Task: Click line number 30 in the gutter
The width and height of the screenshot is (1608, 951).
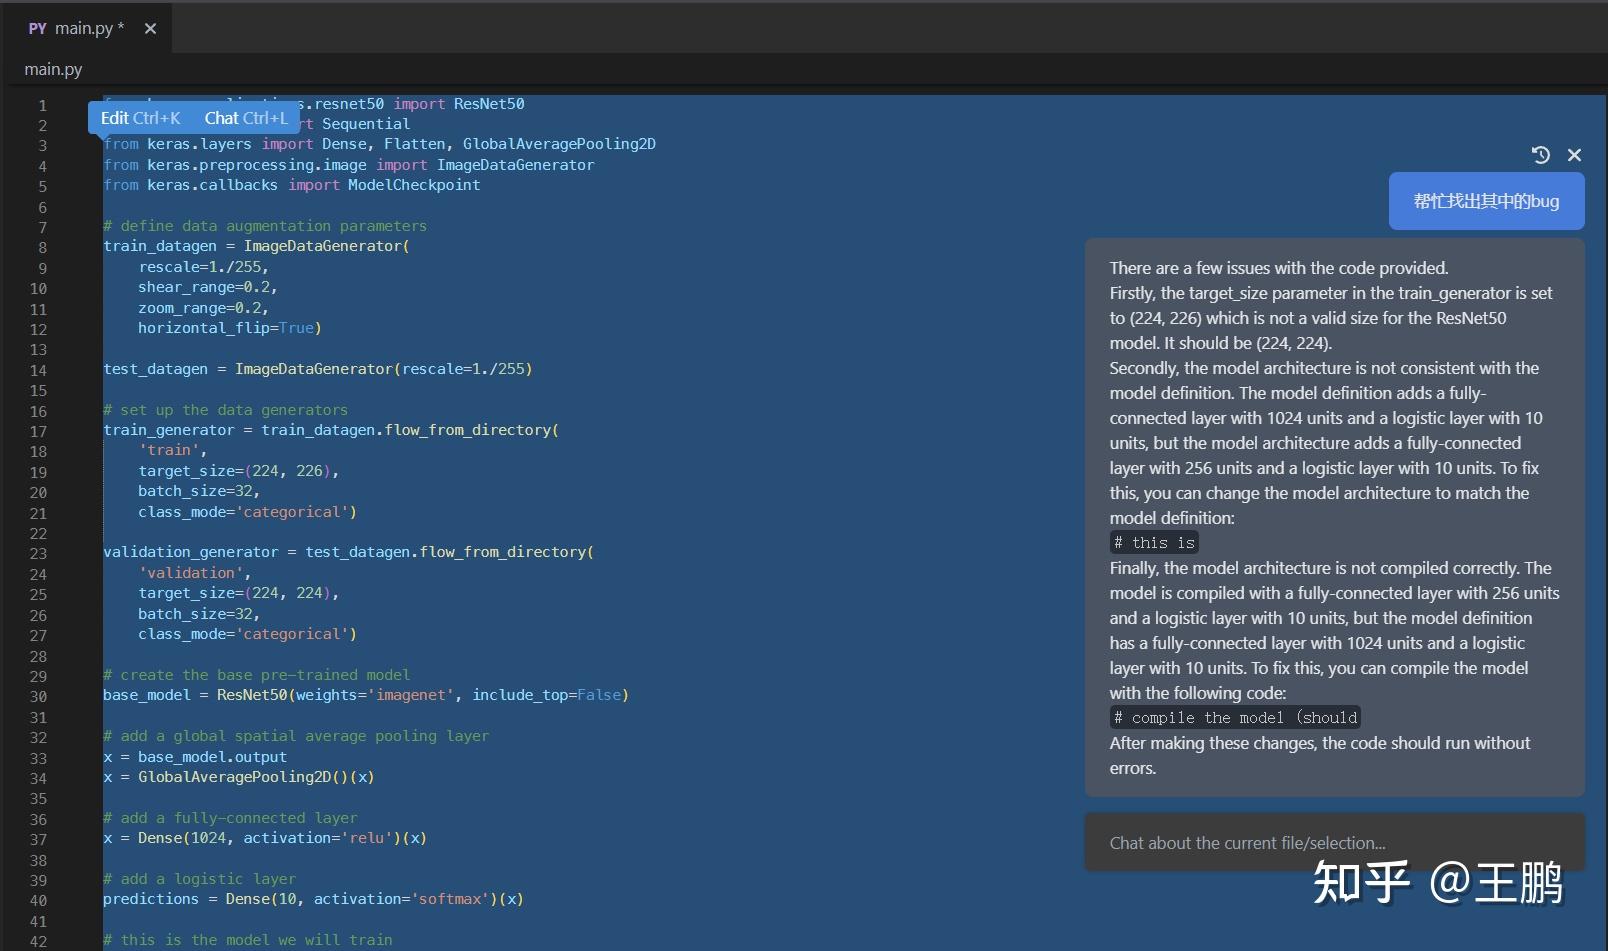Action: point(38,696)
